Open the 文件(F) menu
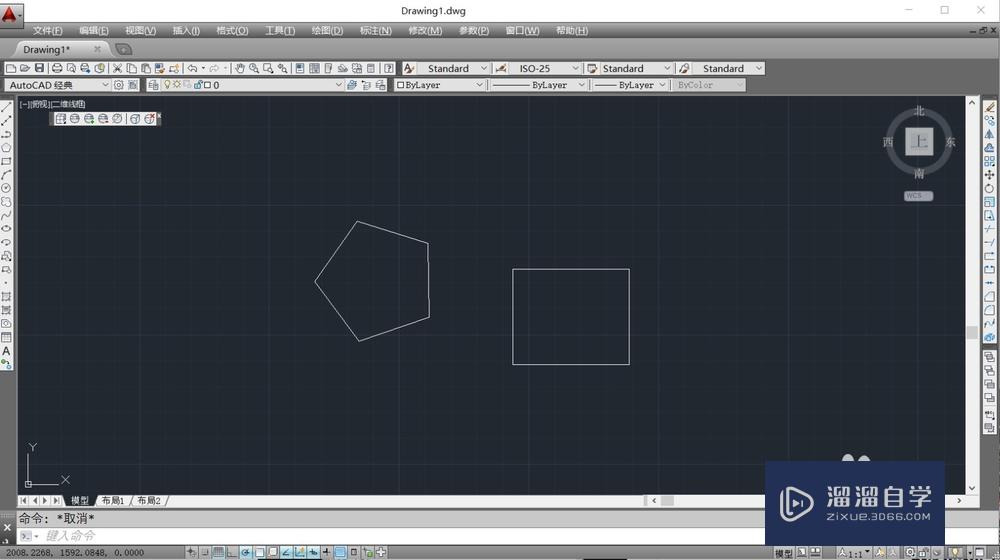Screen dimensions: 1000x560 pyautogui.click(x=48, y=31)
